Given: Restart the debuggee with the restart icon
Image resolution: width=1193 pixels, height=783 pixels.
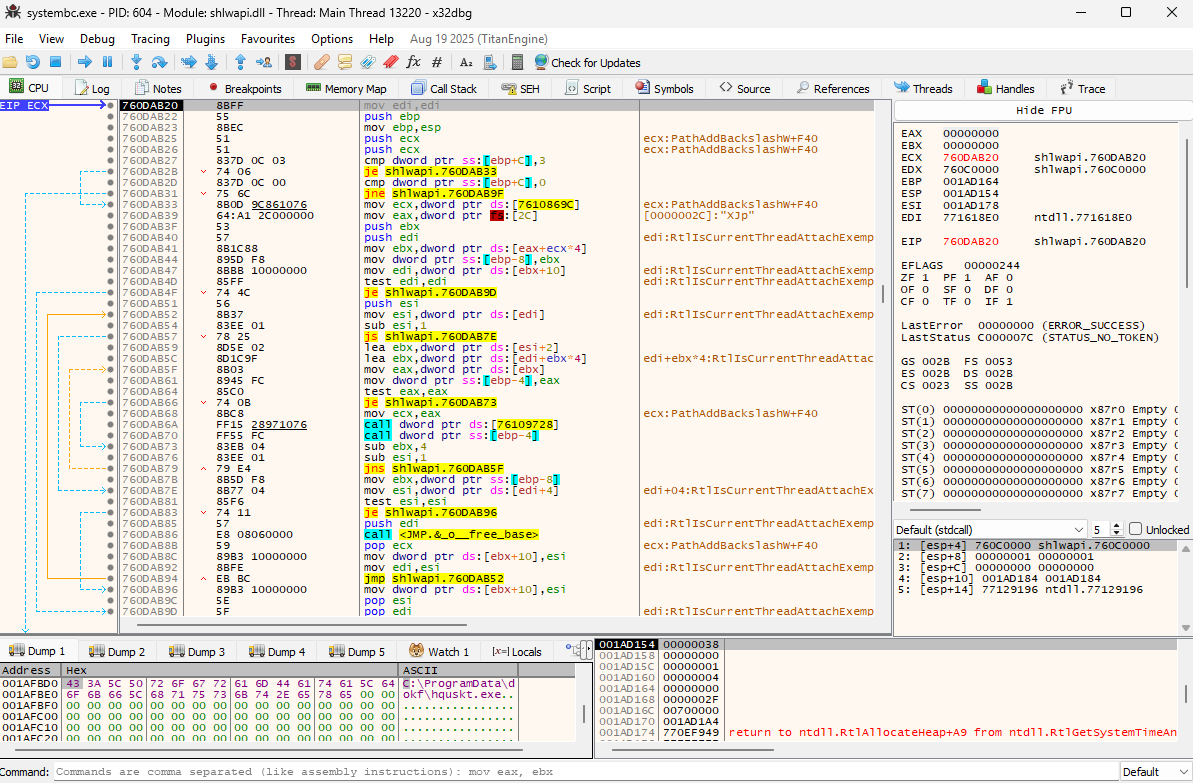Looking at the screenshot, I should (x=33, y=62).
